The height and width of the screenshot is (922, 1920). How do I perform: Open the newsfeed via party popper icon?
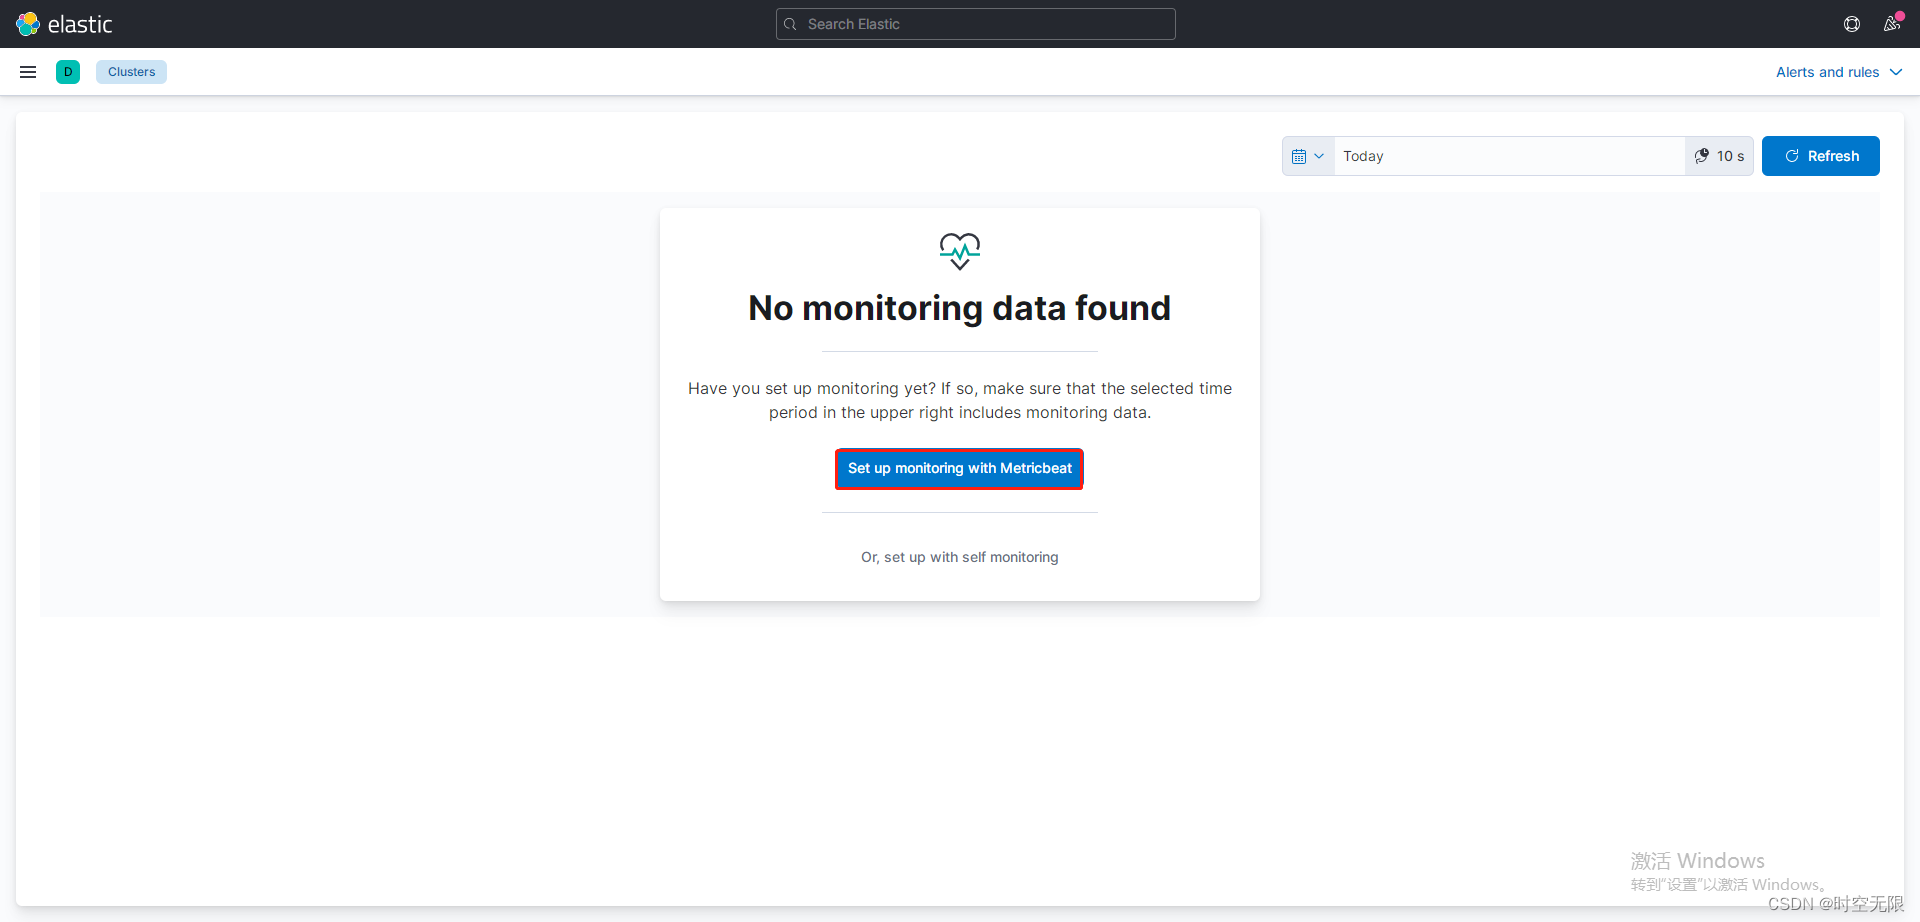(x=1892, y=23)
